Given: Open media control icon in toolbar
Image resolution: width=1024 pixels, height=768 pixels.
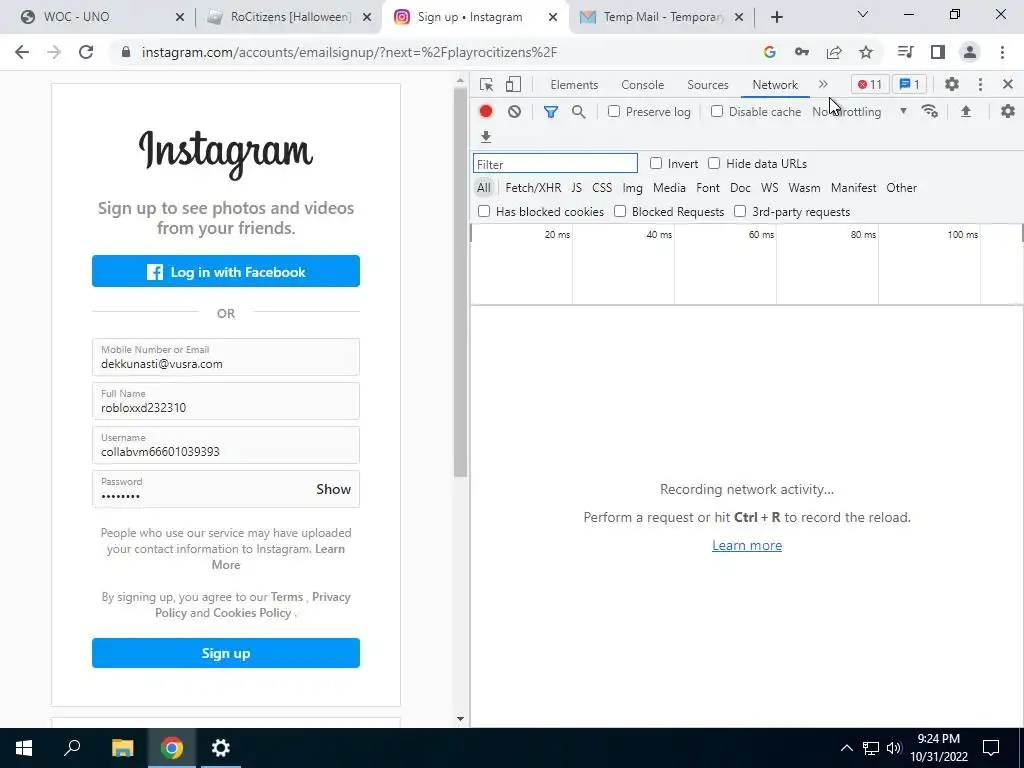Looking at the screenshot, I should click(905, 52).
